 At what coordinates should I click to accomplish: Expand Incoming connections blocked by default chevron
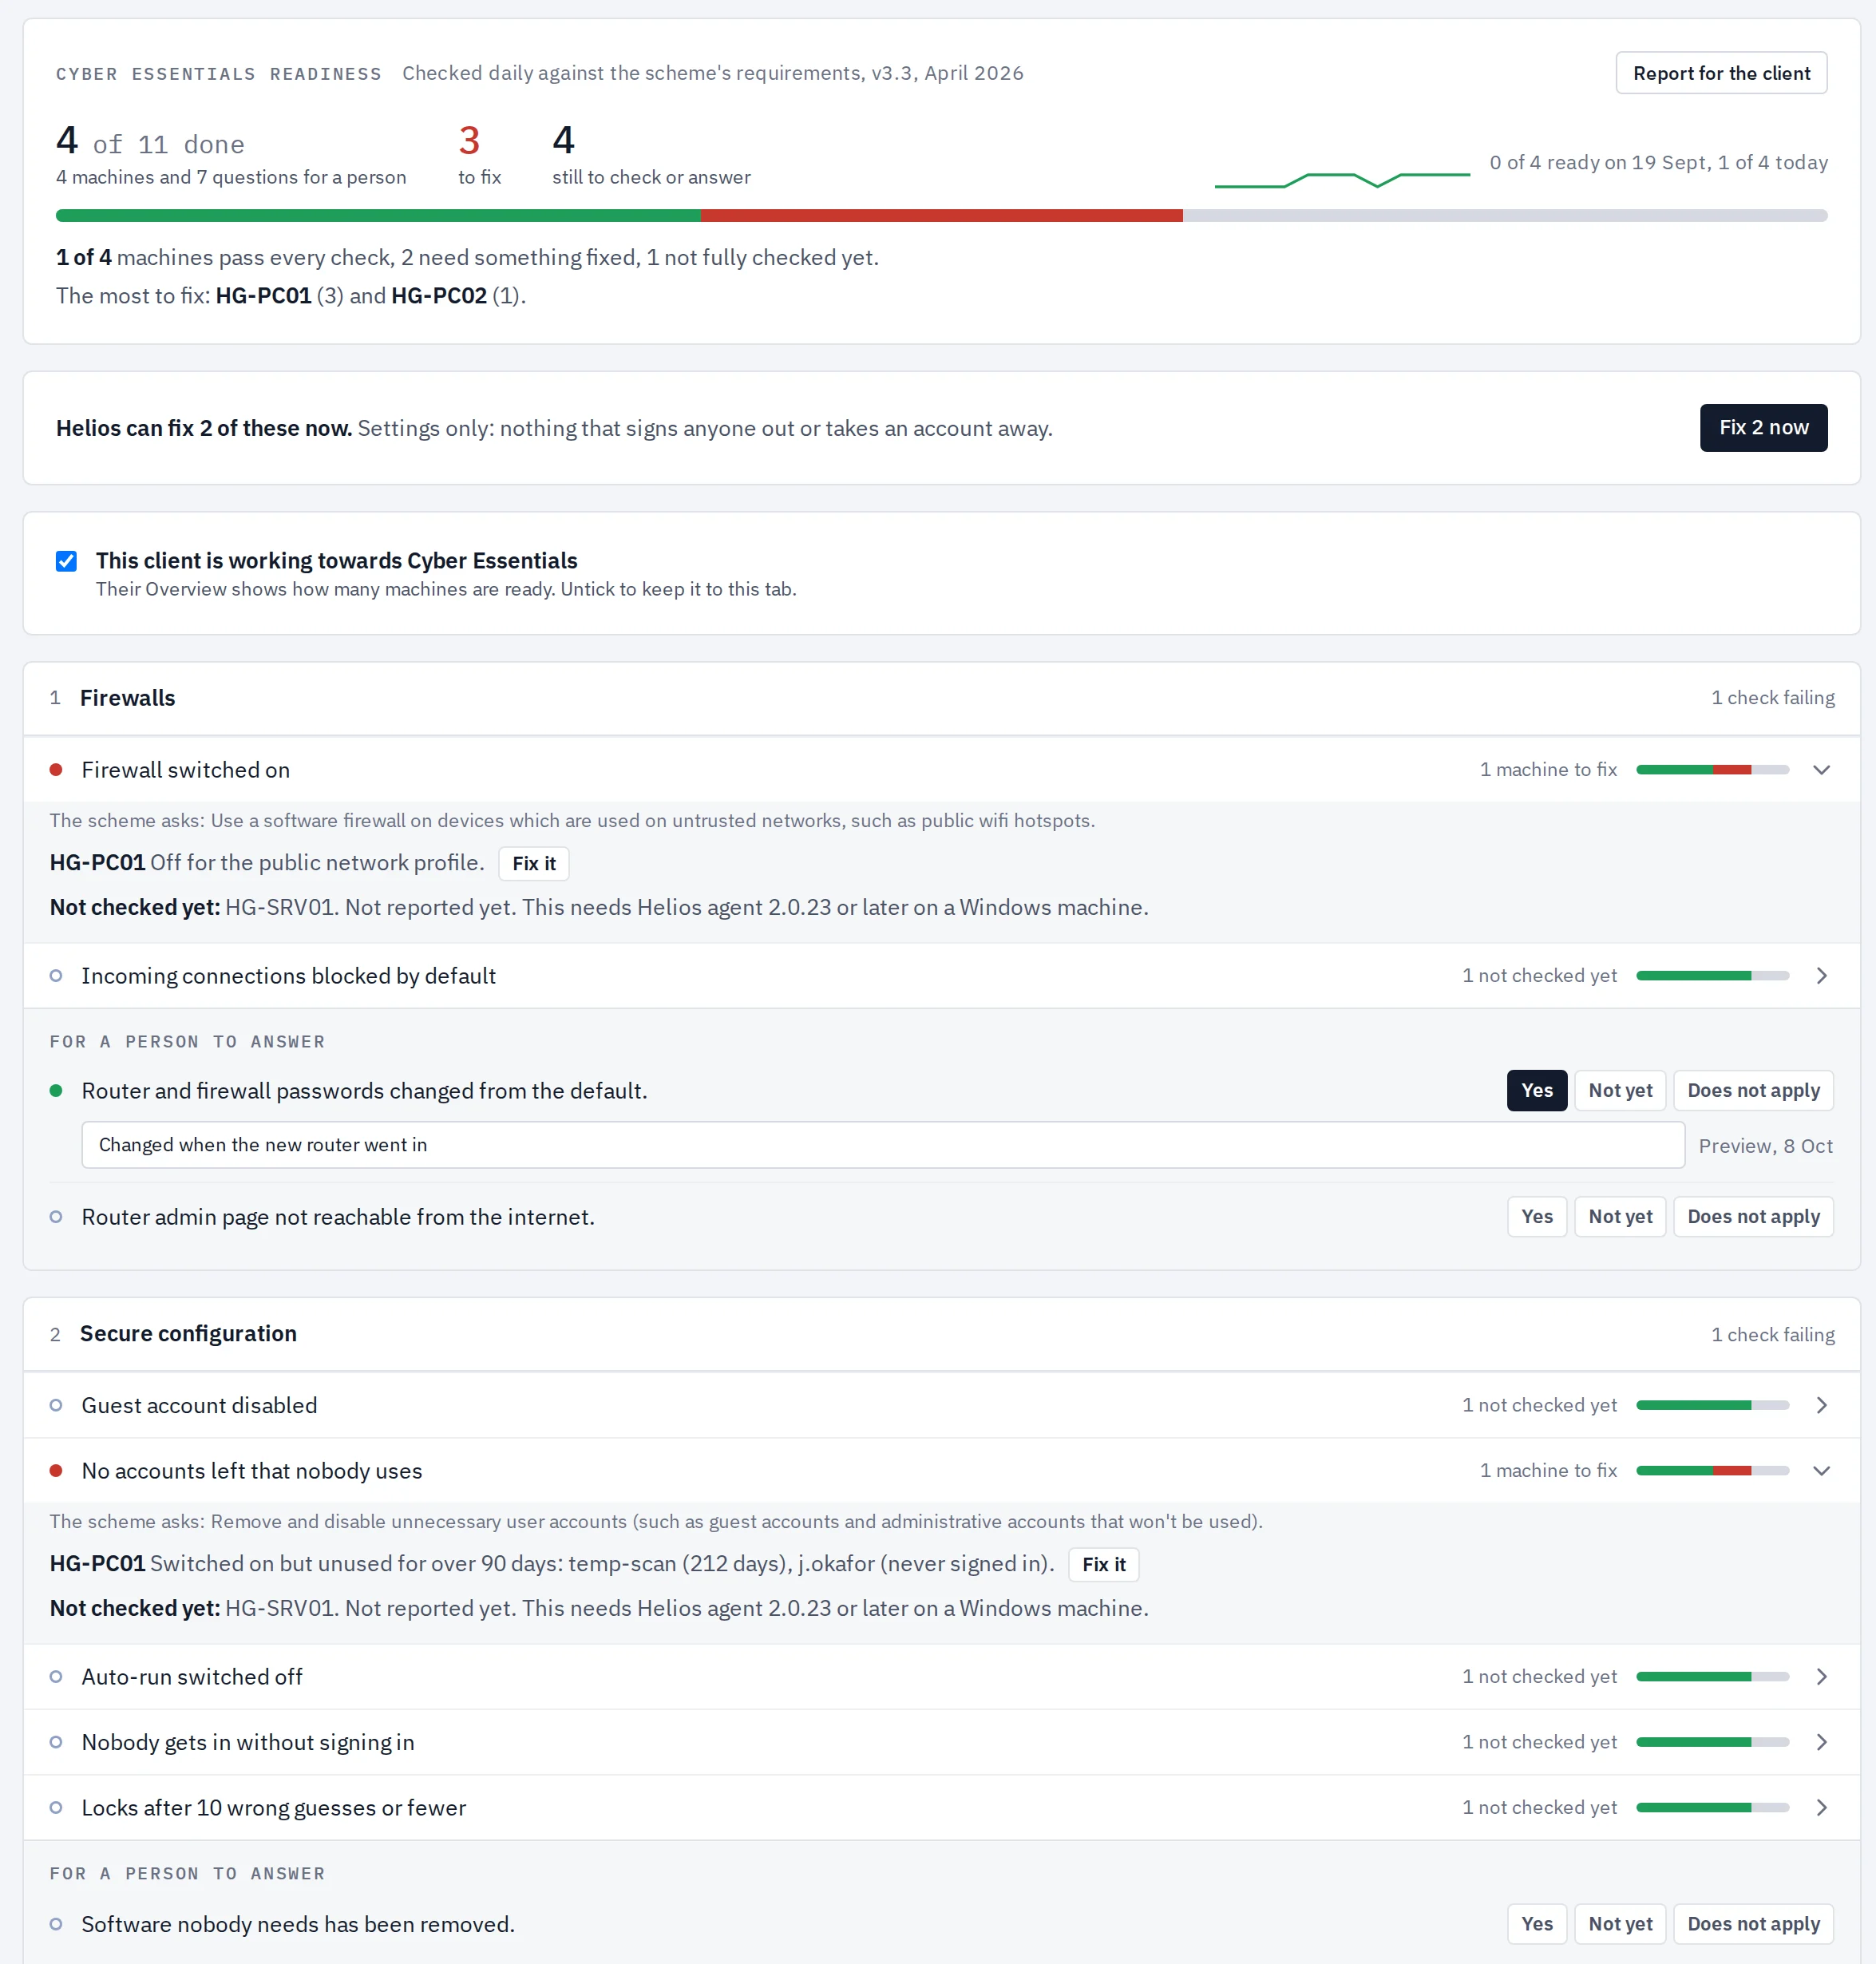pyautogui.click(x=1821, y=976)
